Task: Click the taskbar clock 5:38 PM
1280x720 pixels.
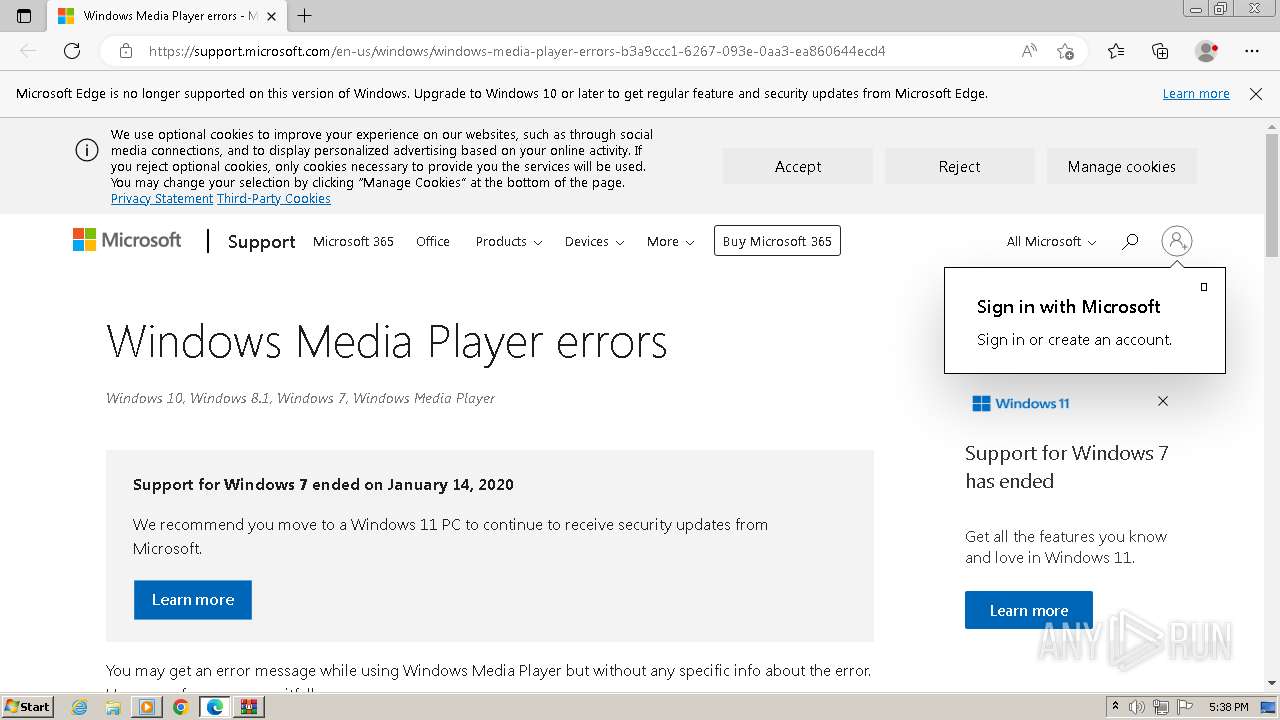Action: point(1228,707)
